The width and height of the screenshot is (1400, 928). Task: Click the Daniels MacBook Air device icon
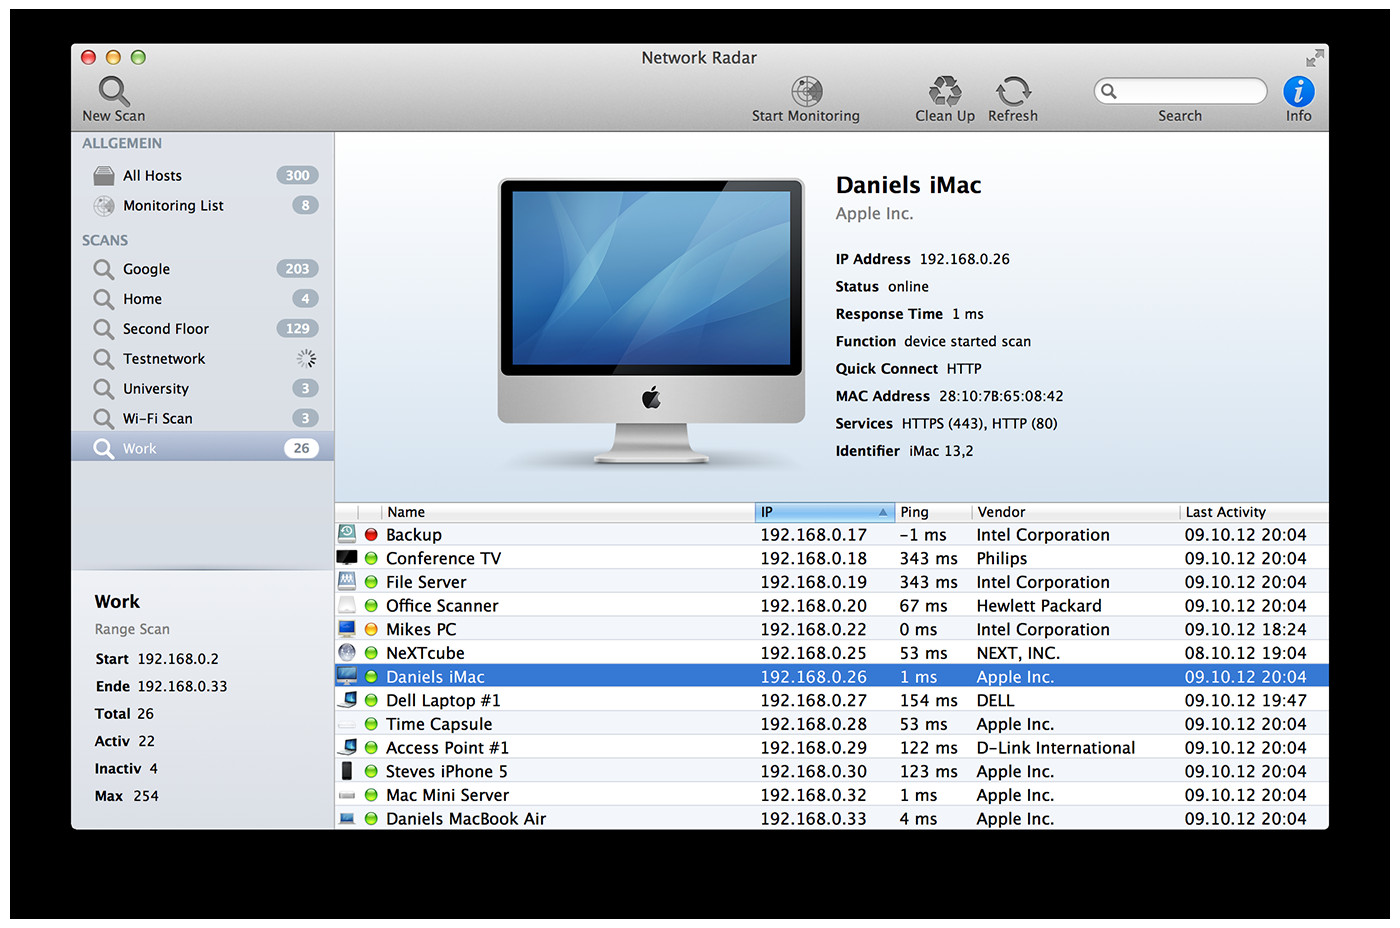tap(347, 818)
